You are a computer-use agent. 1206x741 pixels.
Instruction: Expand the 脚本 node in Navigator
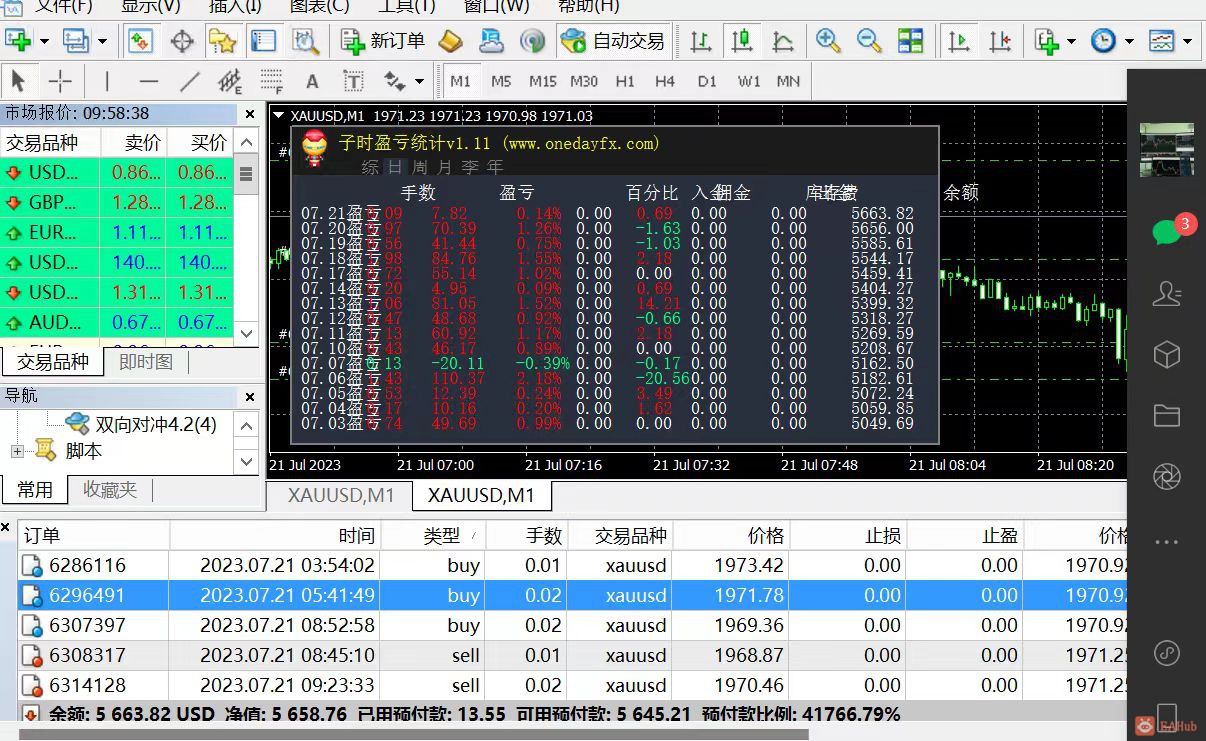pyautogui.click(x=16, y=451)
